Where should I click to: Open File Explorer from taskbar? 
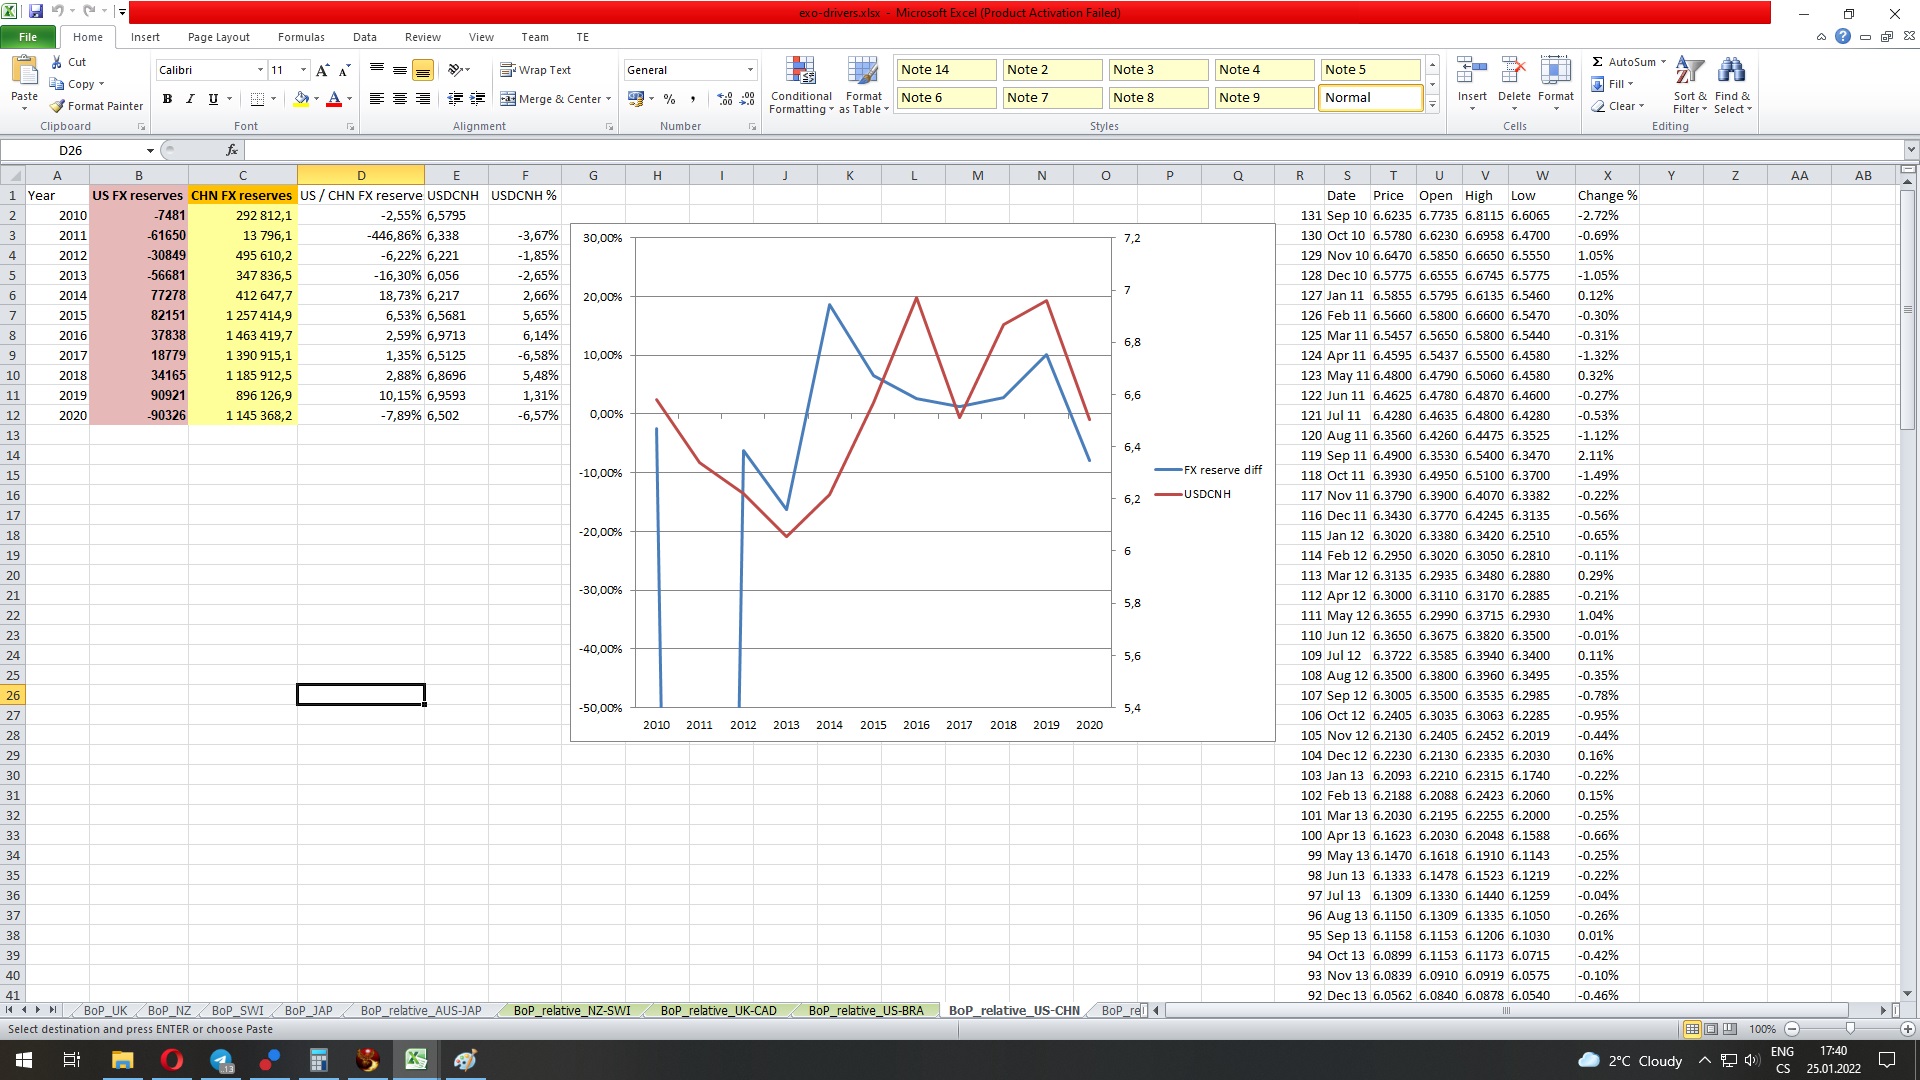click(122, 1060)
